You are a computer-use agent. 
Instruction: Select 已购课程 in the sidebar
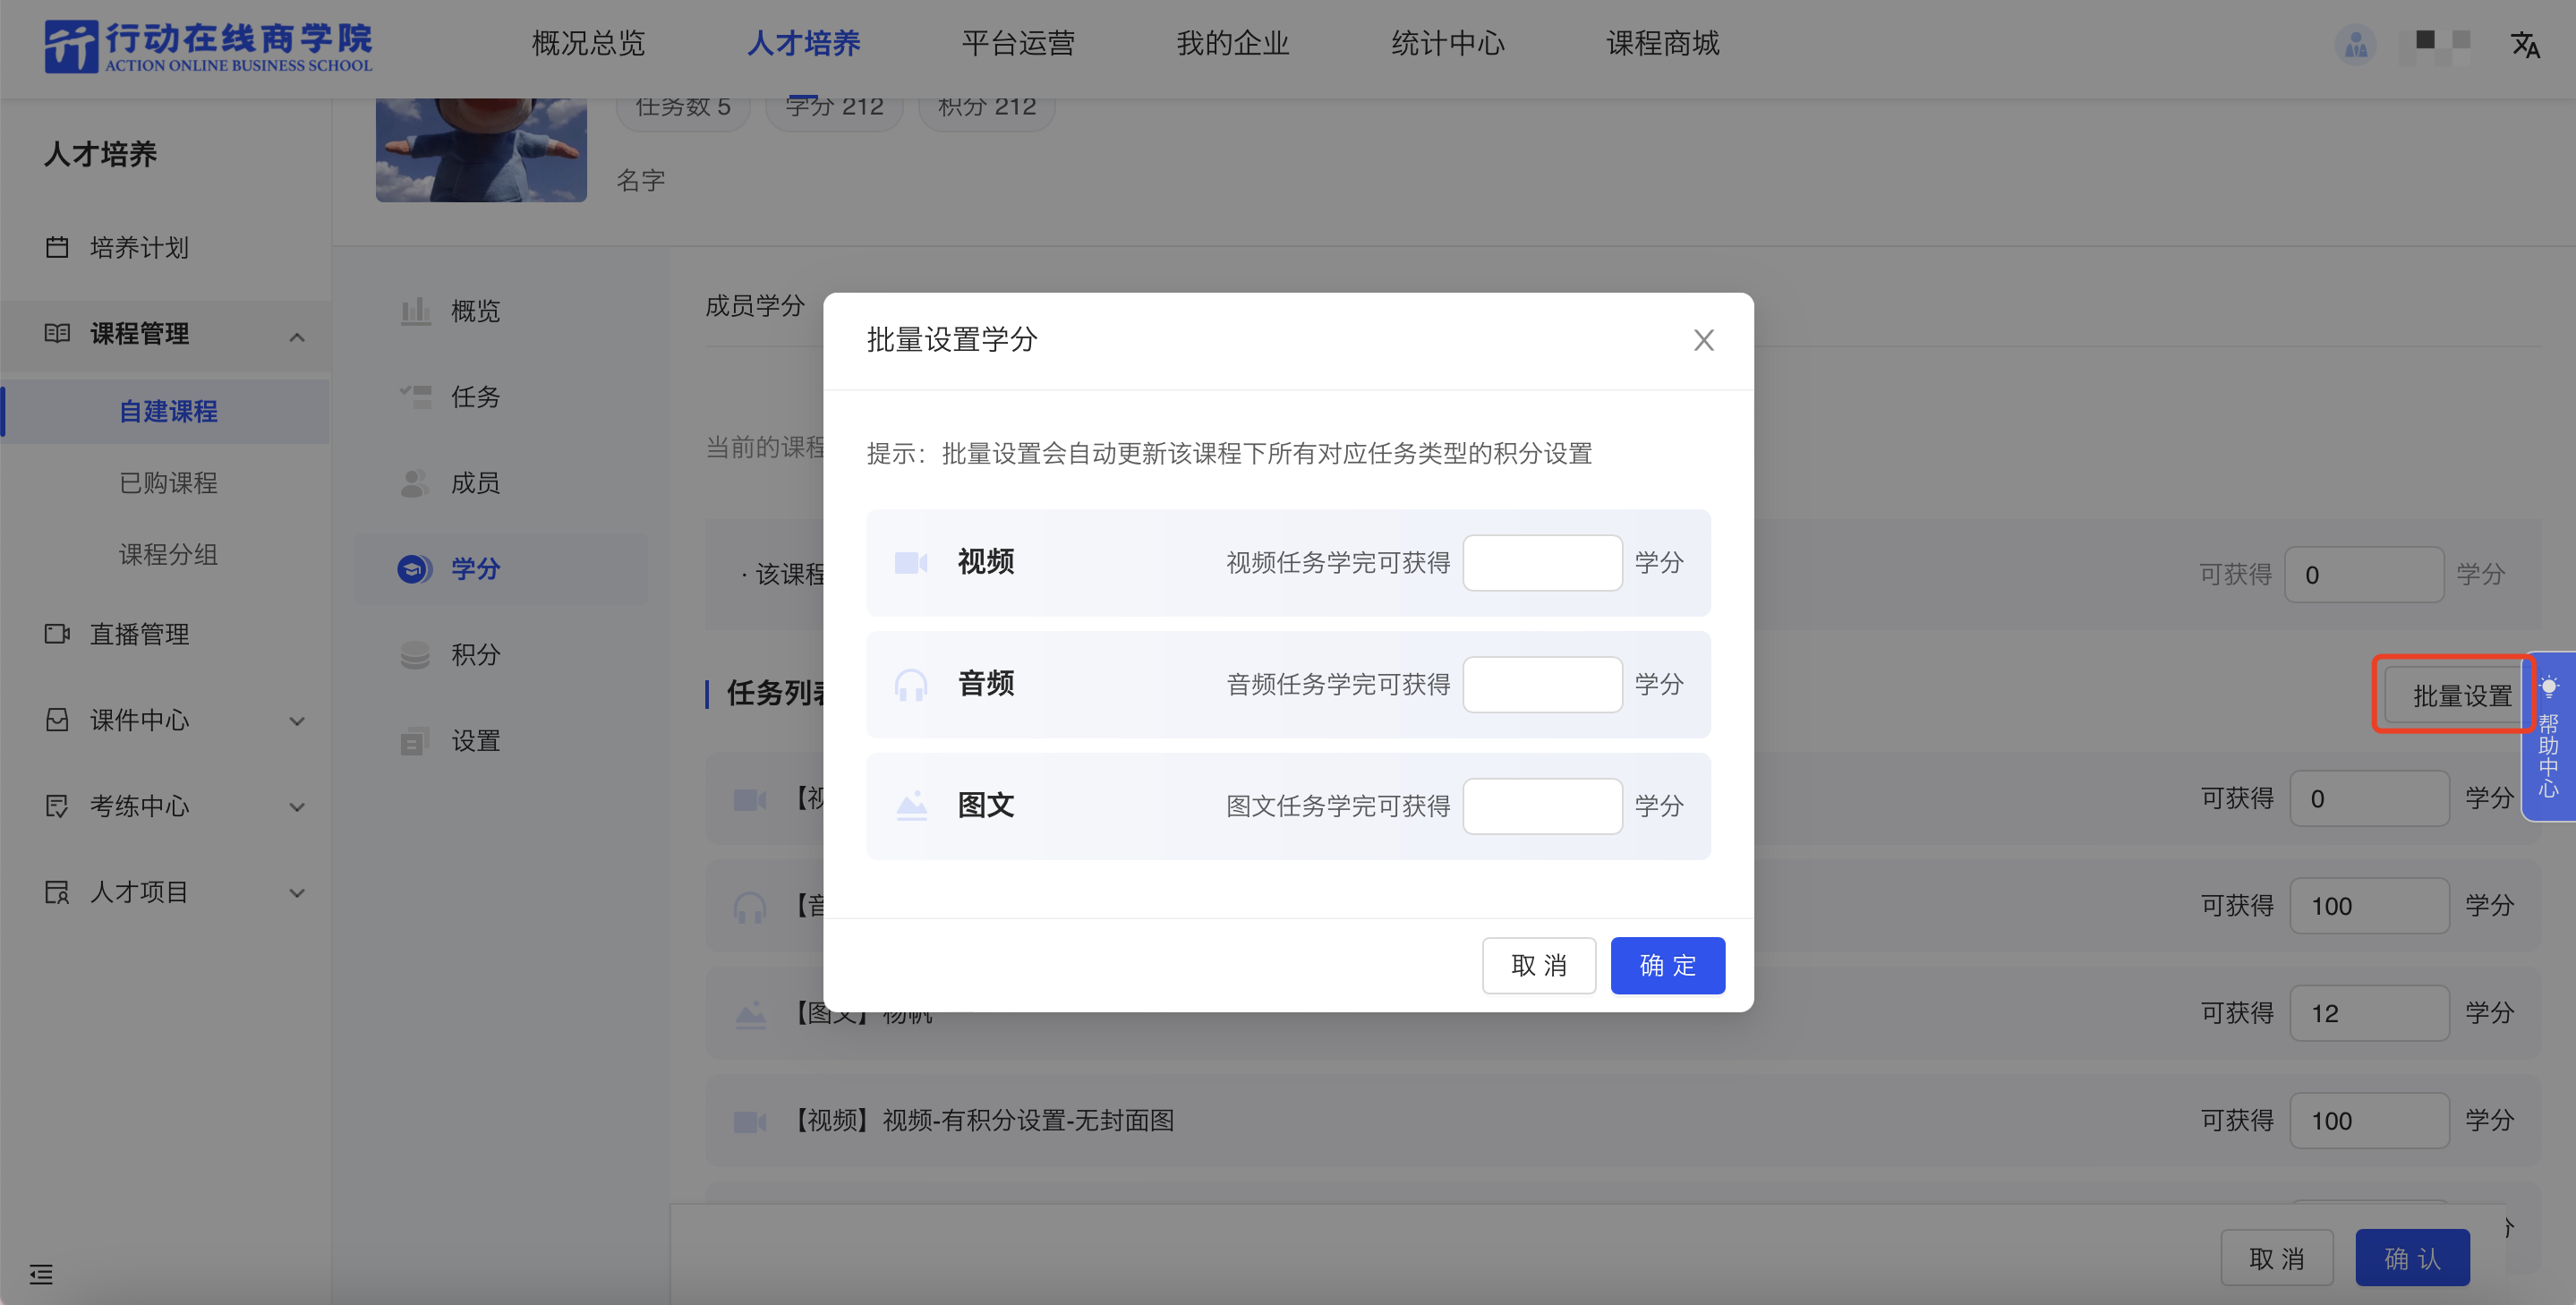click(x=168, y=483)
